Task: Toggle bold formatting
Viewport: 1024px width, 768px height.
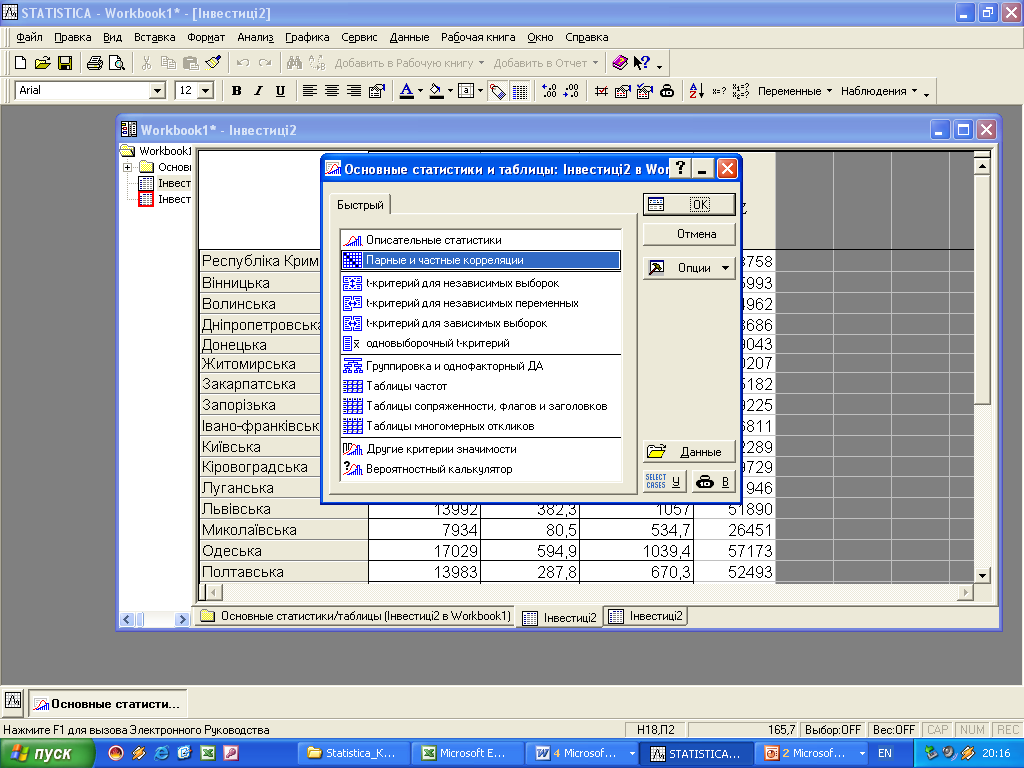Action: 236,91
